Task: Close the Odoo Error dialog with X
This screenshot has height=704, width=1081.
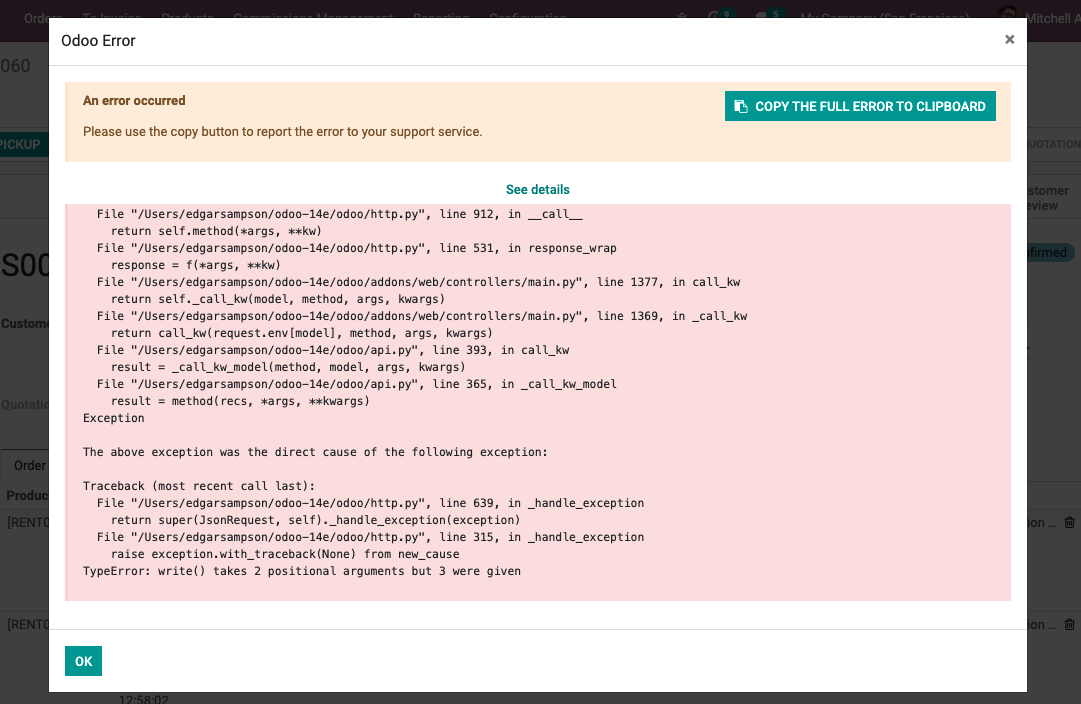Action: point(1009,39)
